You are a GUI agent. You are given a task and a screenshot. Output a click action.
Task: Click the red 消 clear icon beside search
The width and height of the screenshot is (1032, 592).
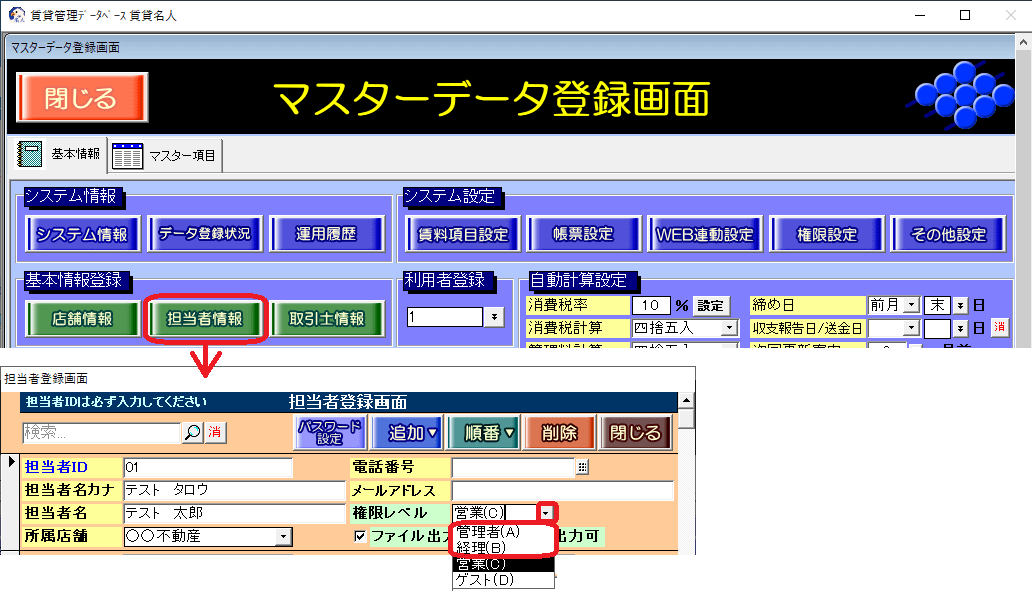point(214,433)
